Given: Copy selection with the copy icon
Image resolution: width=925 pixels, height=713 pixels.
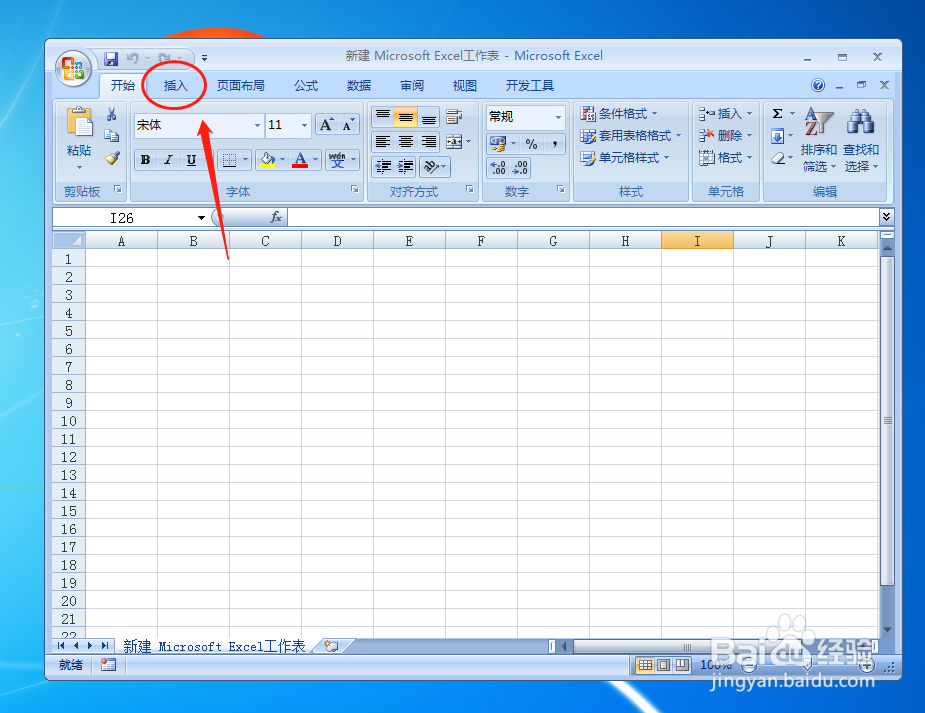Looking at the screenshot, I should pyautogui.click(x=111, y=136).
